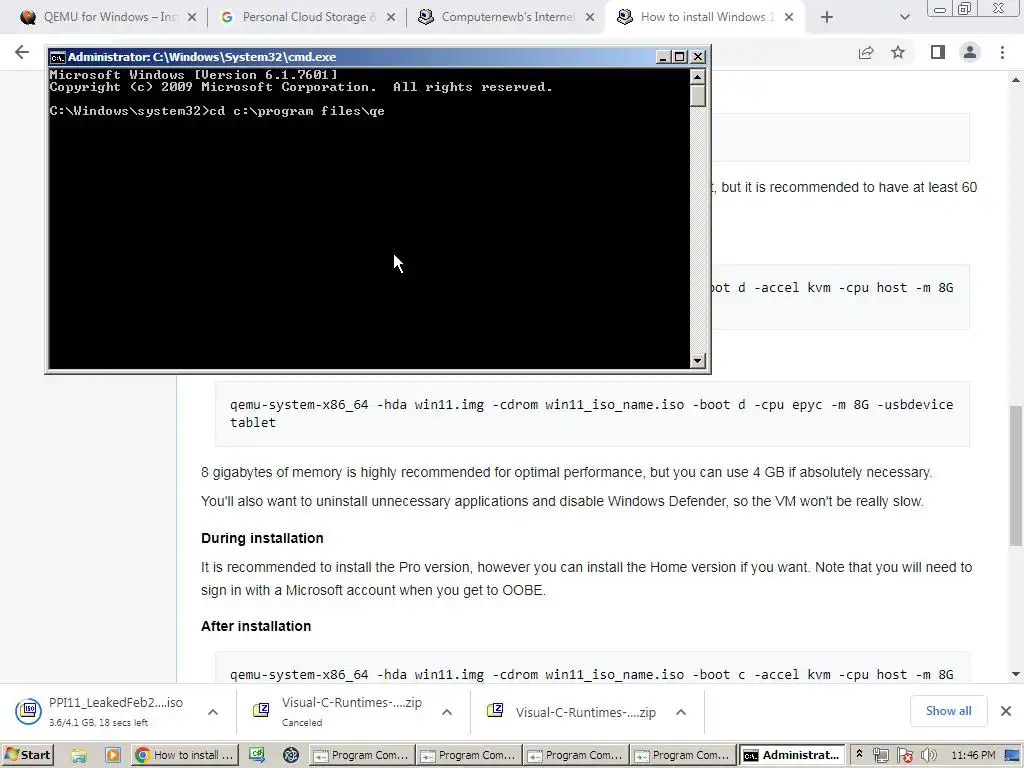The height and width of the screenshot is (768, 1024).
Task: Switch to third Program Com taskbar window
Action: coord(575,755)
